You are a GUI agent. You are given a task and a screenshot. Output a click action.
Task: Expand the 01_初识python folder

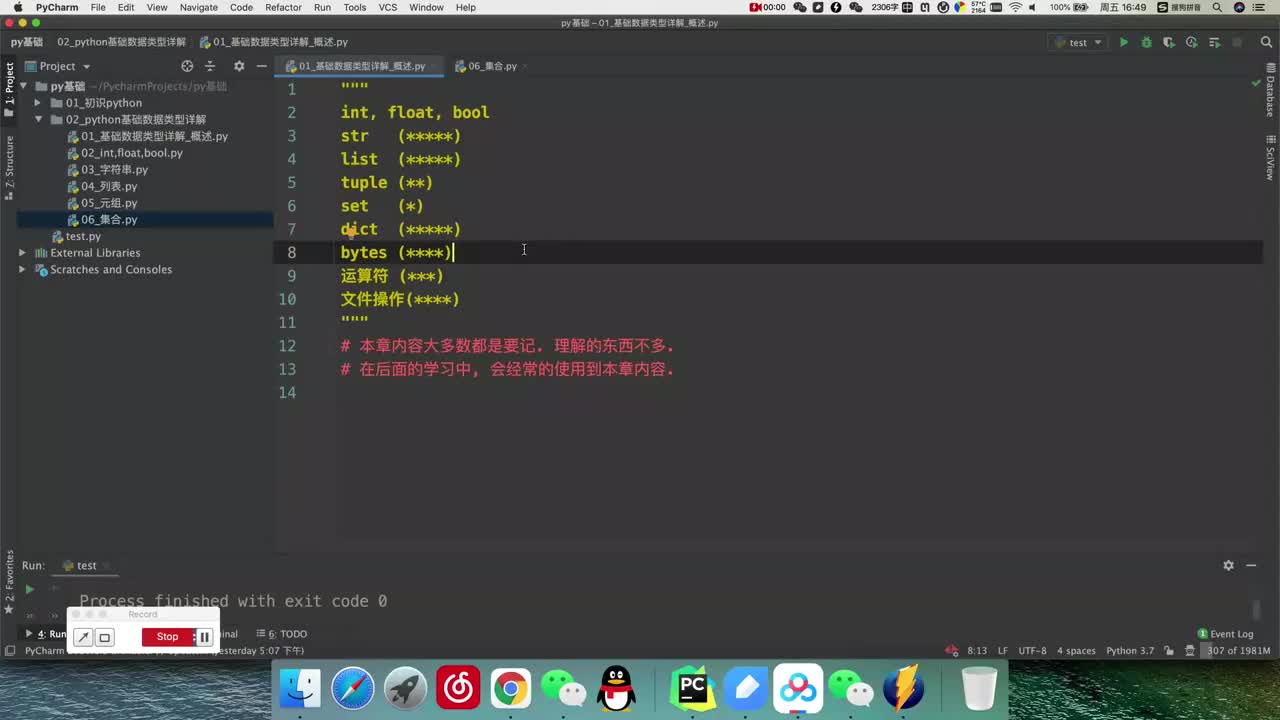(38, 103)
